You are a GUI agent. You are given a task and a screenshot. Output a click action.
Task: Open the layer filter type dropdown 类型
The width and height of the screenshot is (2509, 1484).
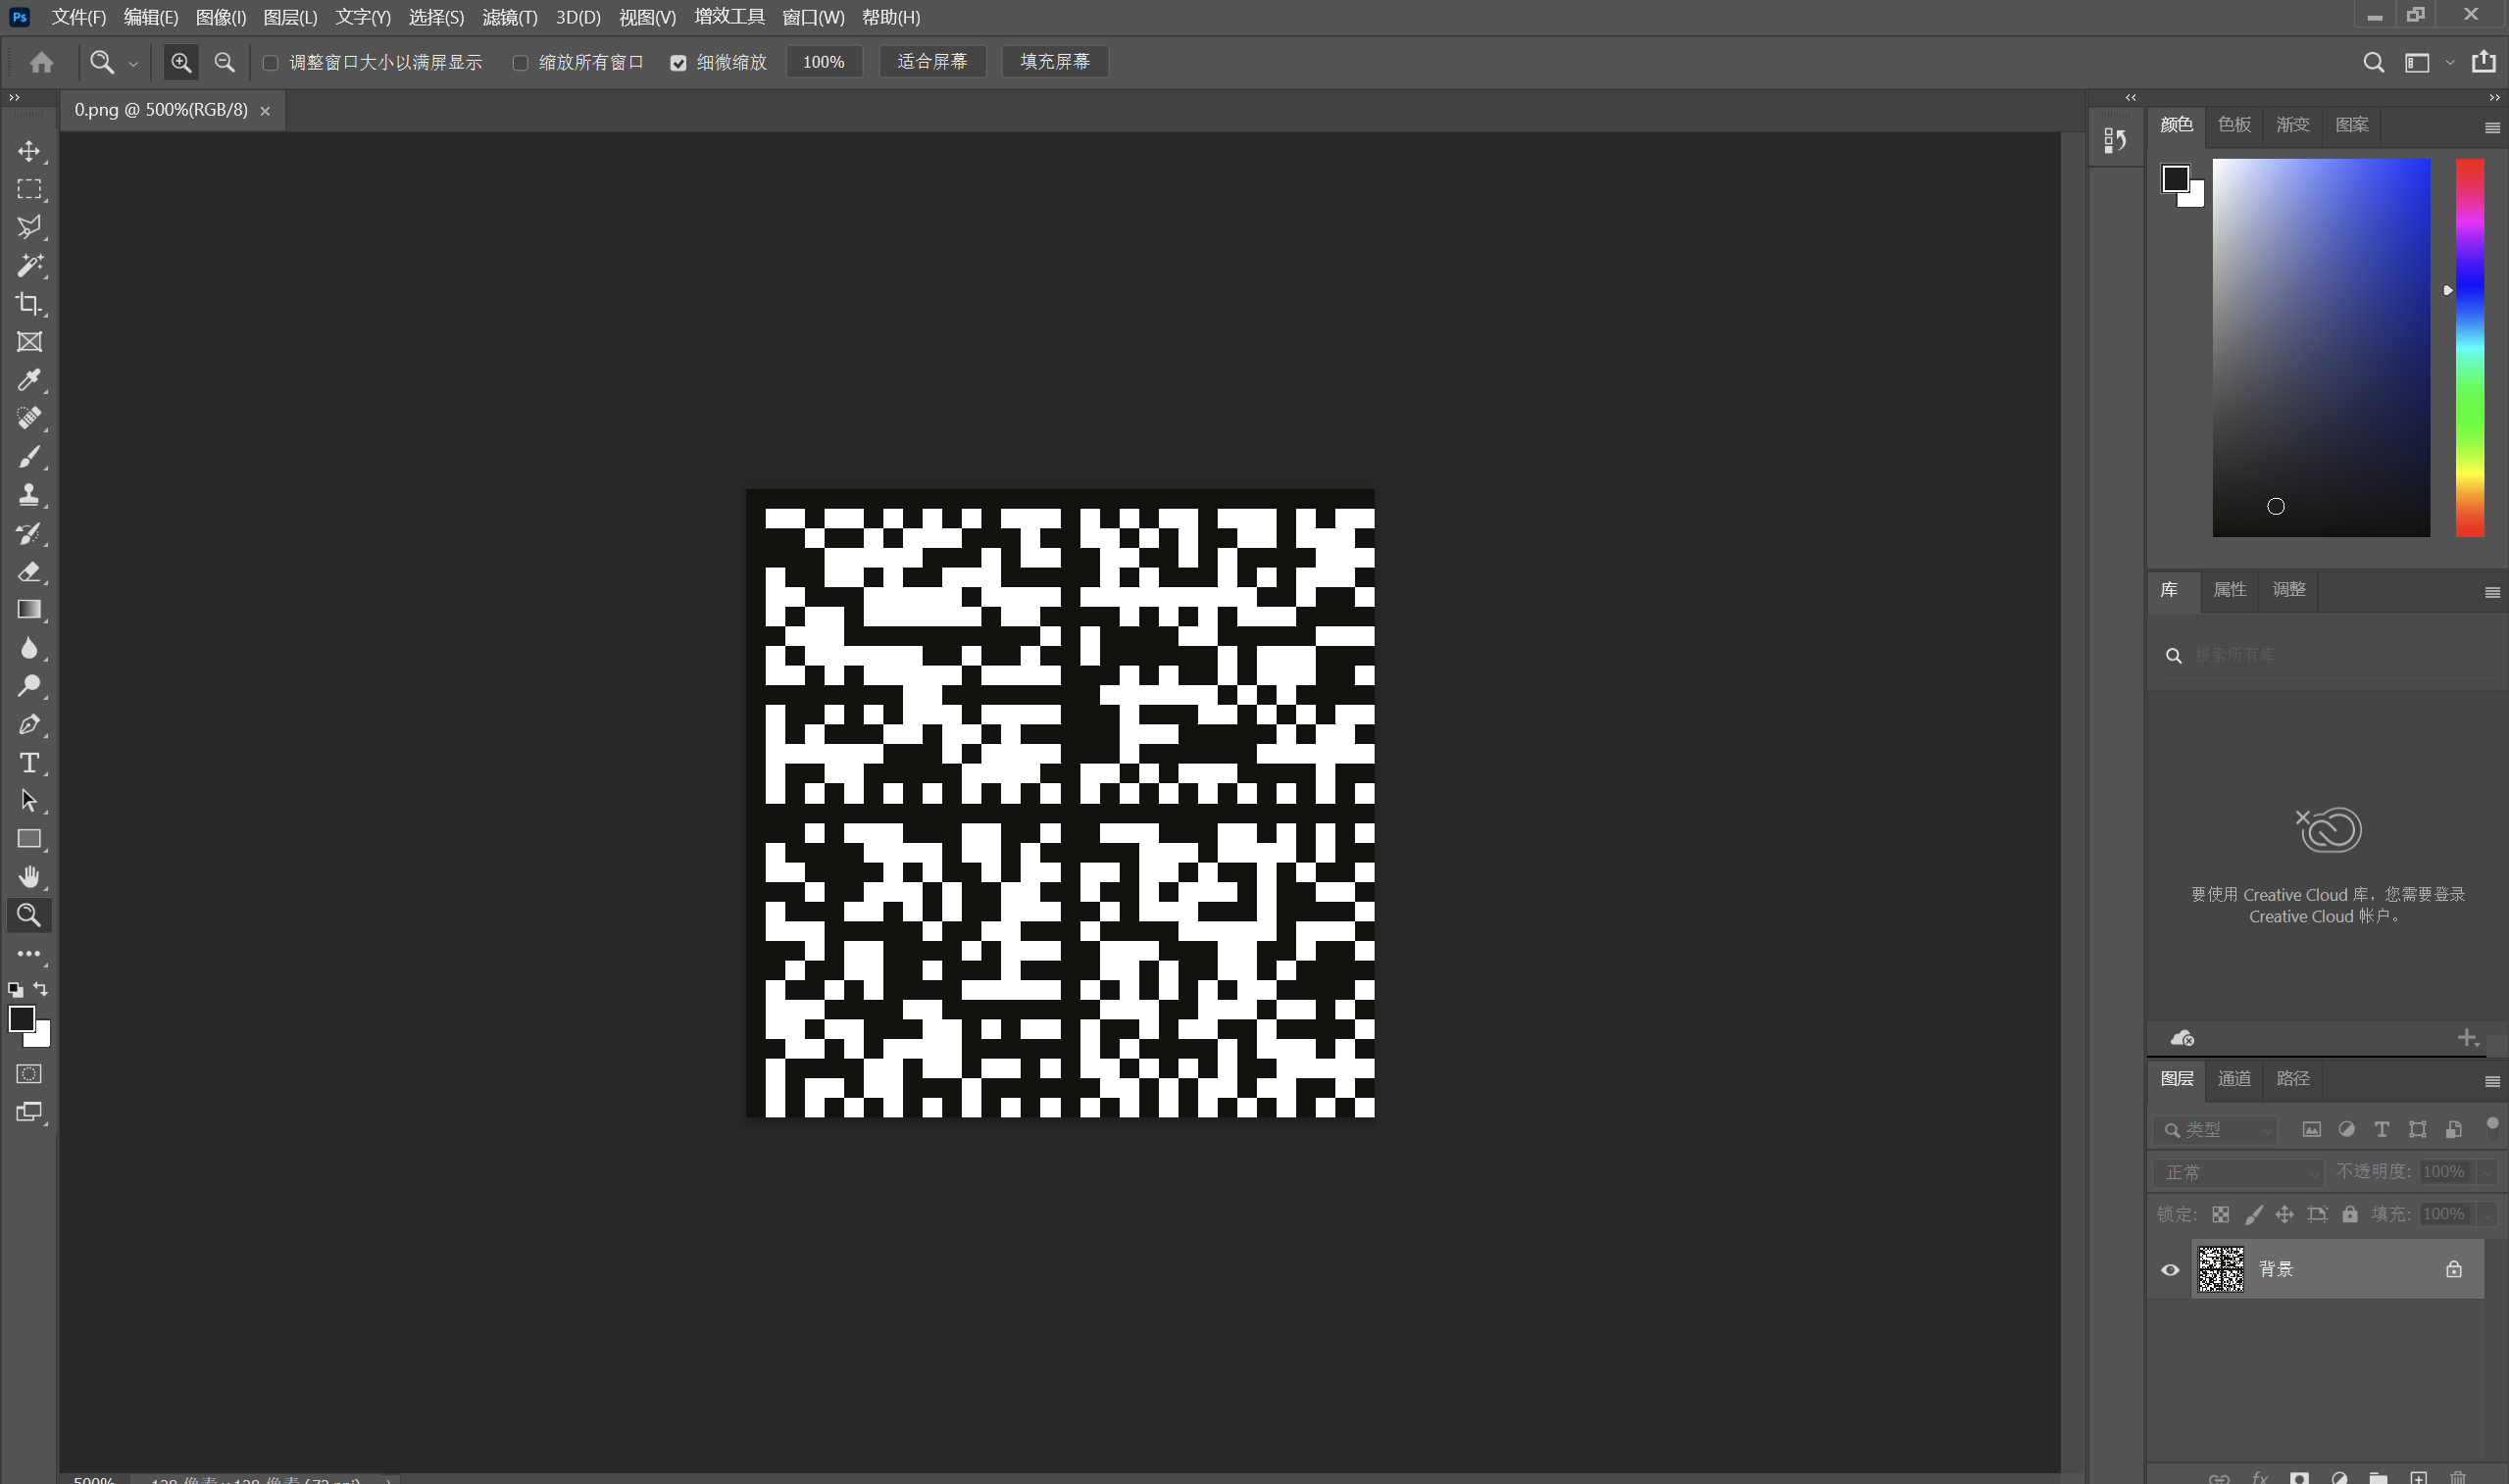[x=2215, y=1129]
